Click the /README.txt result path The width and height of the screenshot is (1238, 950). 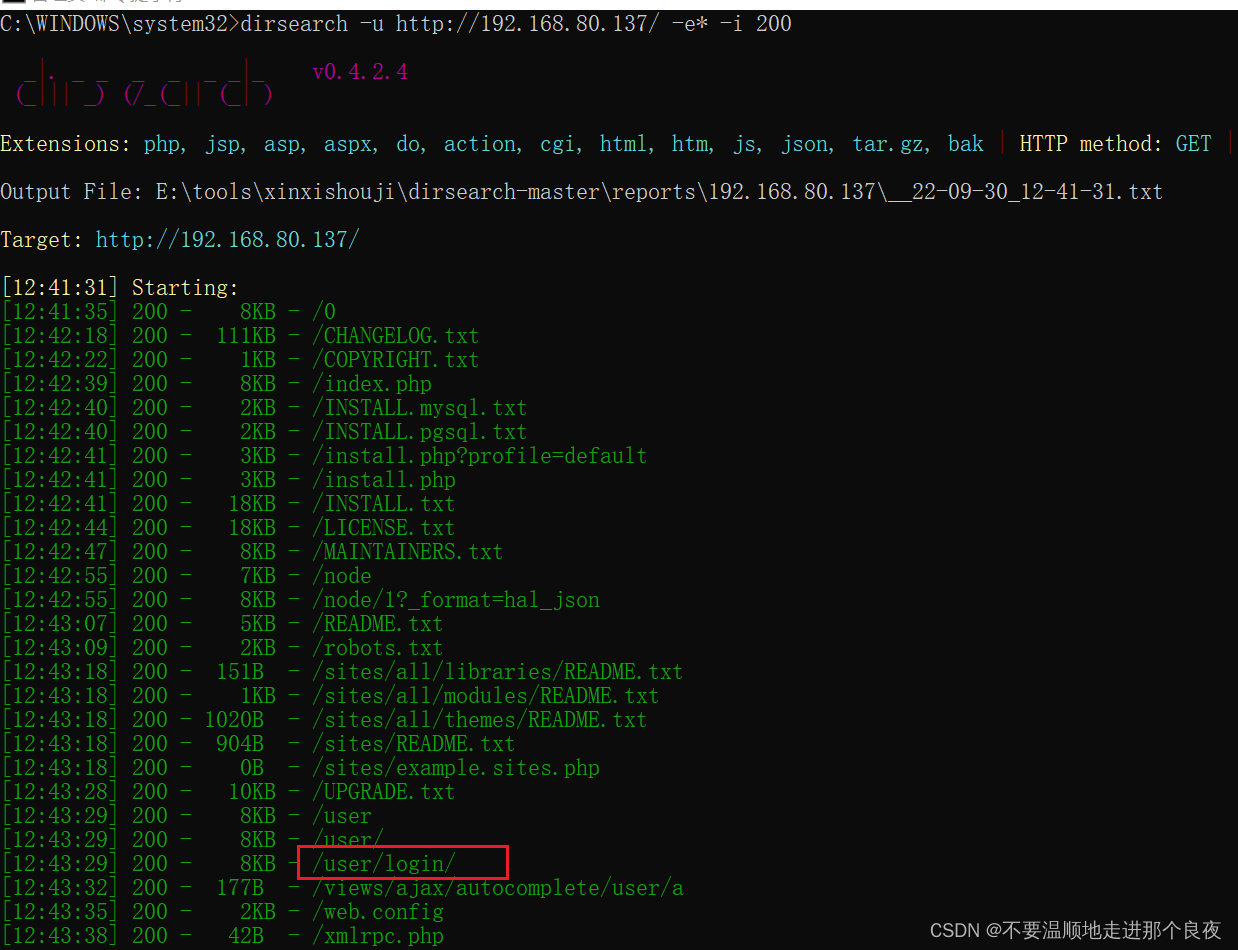378,624
